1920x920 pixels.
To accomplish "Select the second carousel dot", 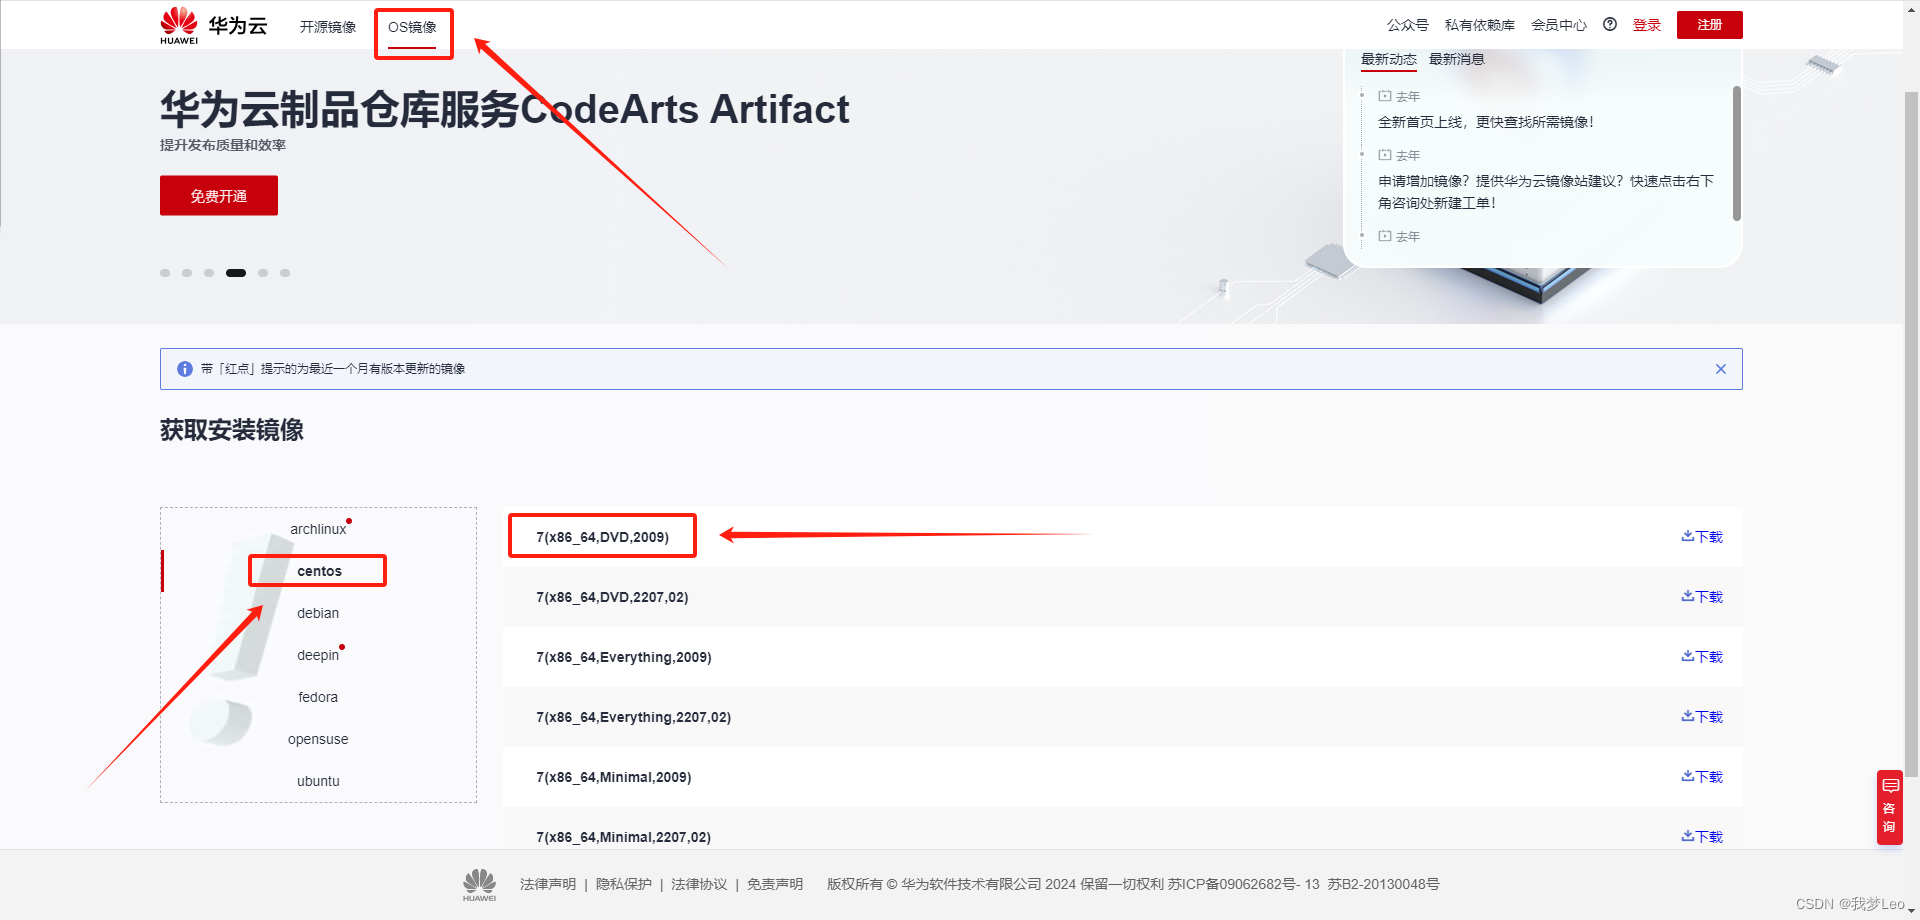I will tap(187, 273).
